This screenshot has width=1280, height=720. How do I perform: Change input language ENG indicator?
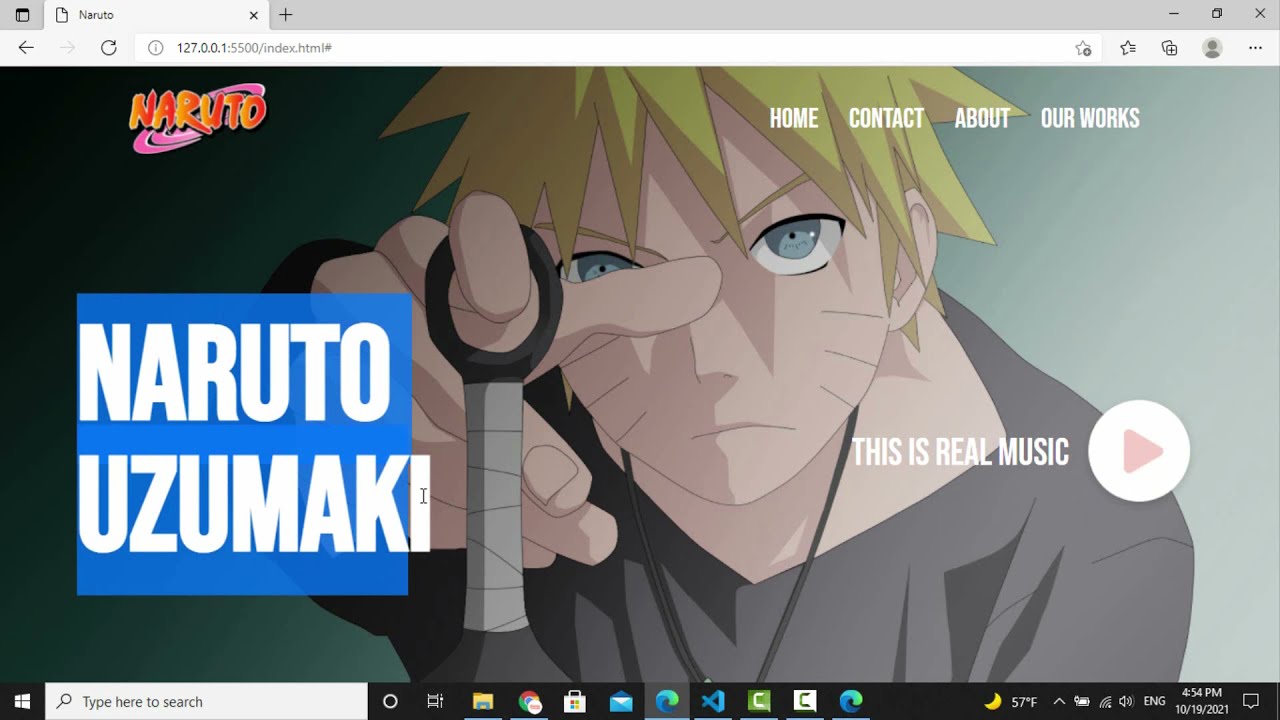[1154, 701]
